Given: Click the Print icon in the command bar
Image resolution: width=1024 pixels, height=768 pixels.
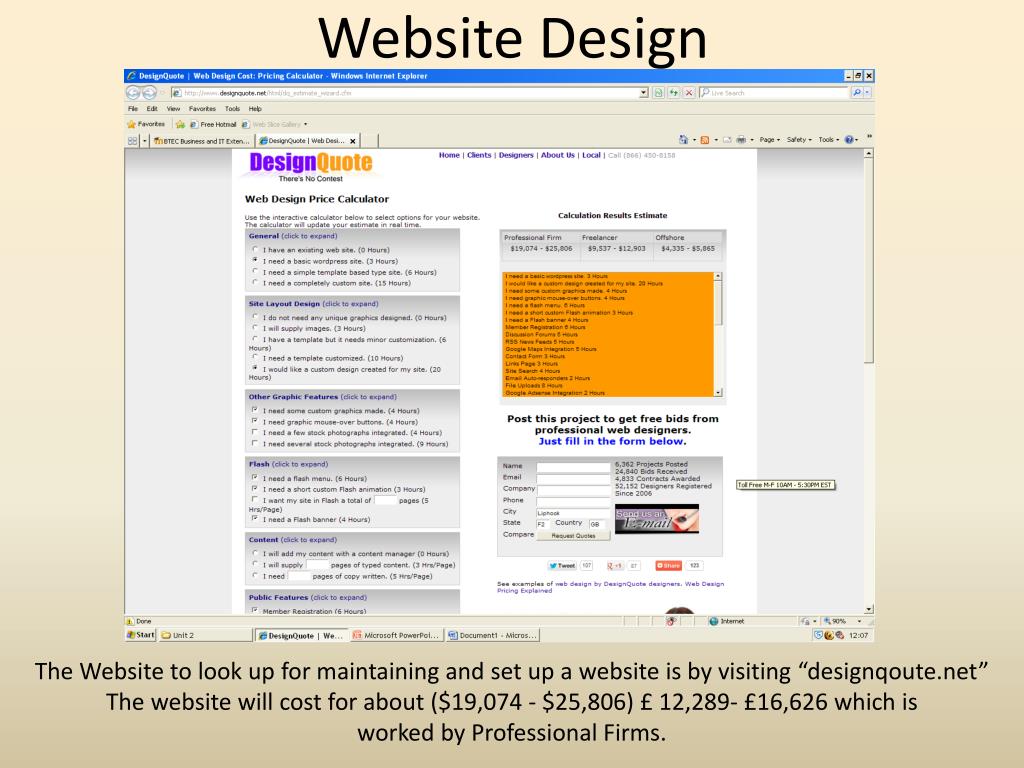Looking at the screenshot, I should [741, 140].
